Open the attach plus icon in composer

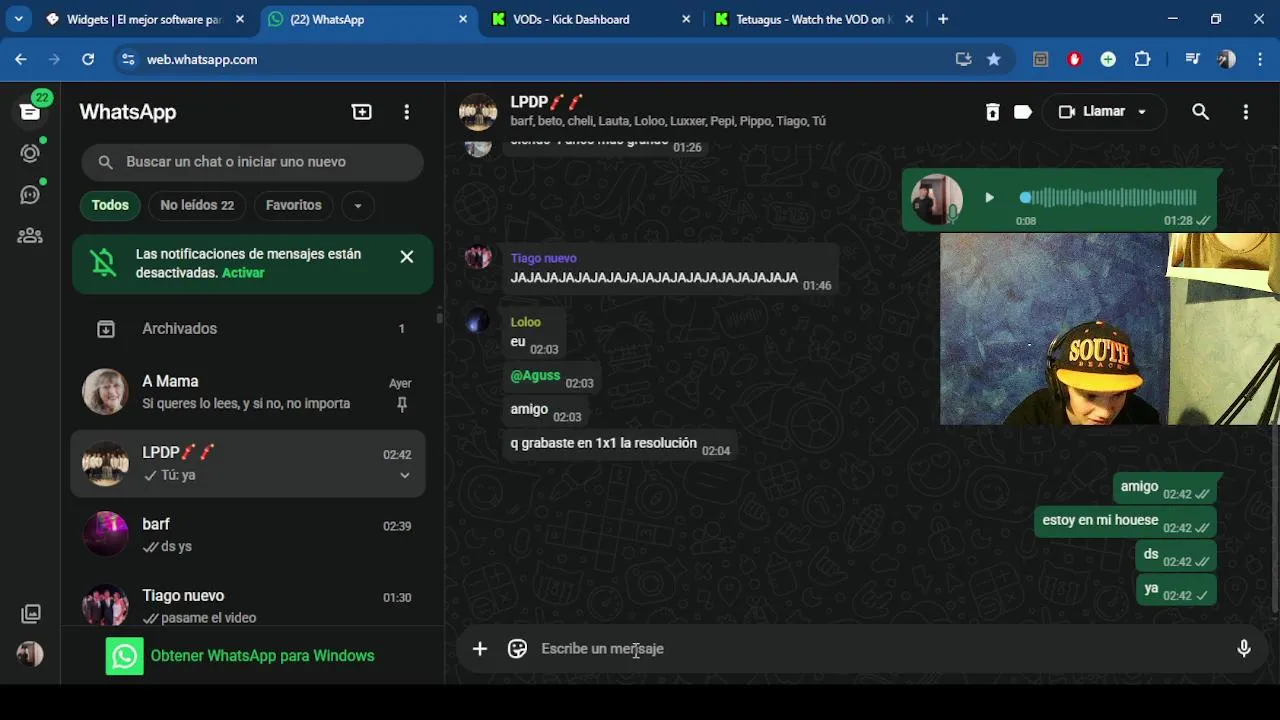480,649
